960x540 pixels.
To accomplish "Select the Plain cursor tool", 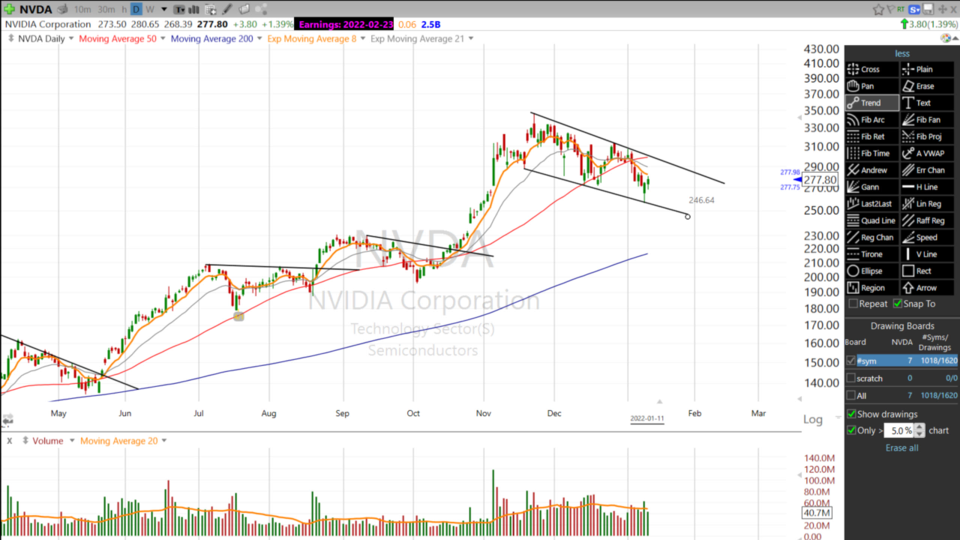I will [927, 69].
